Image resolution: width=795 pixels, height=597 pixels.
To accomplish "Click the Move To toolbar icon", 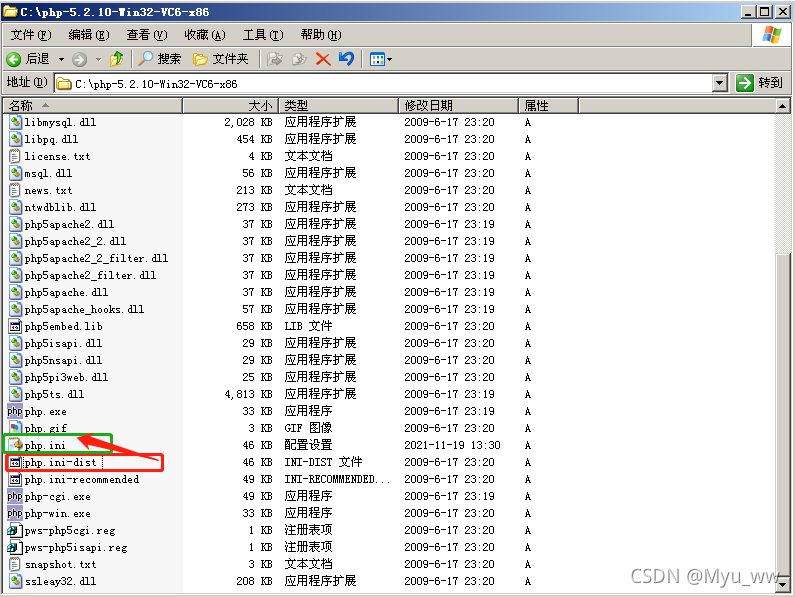I will coord(275,59).
